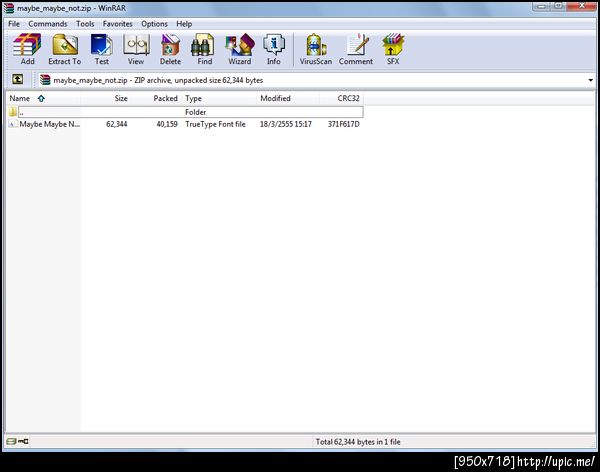
Task: Open the View file tool
Action: 136,49
